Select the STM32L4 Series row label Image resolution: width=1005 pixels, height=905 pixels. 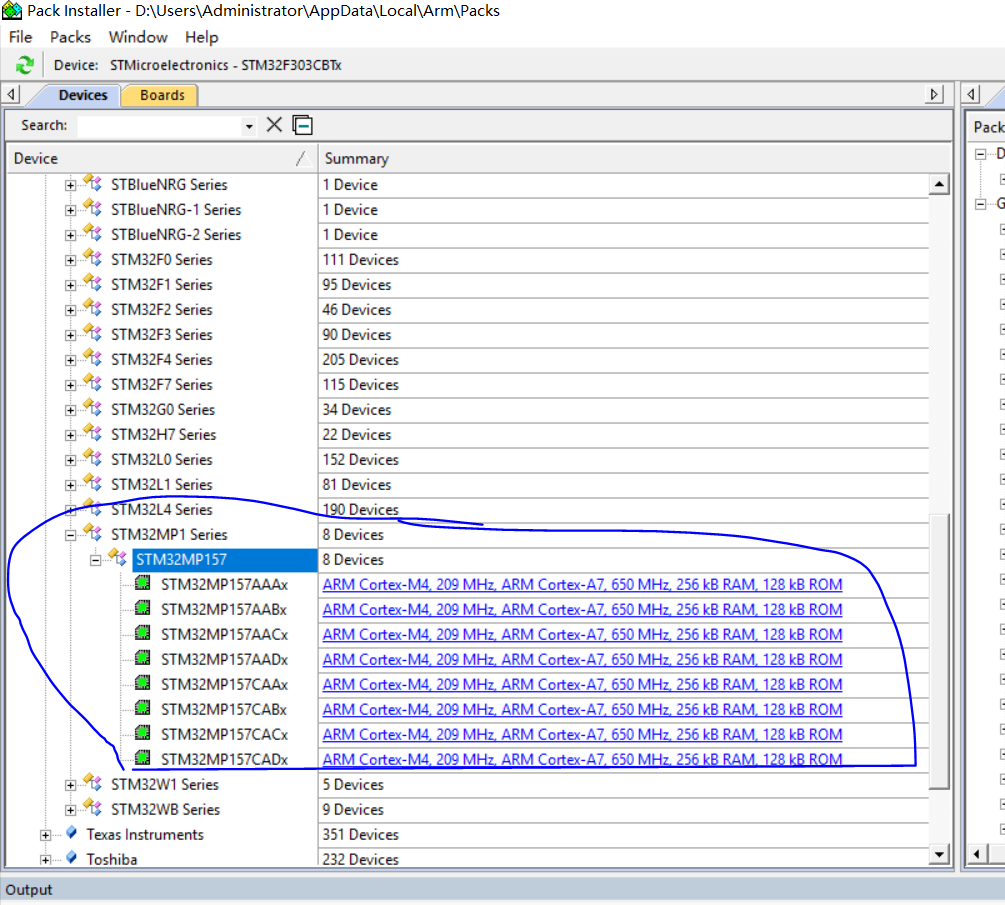click(x=162, y=510)
